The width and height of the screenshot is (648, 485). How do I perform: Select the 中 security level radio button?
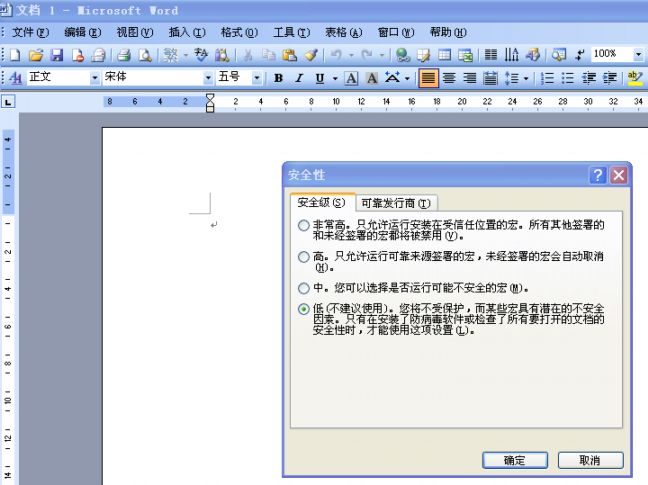(303, 288)
